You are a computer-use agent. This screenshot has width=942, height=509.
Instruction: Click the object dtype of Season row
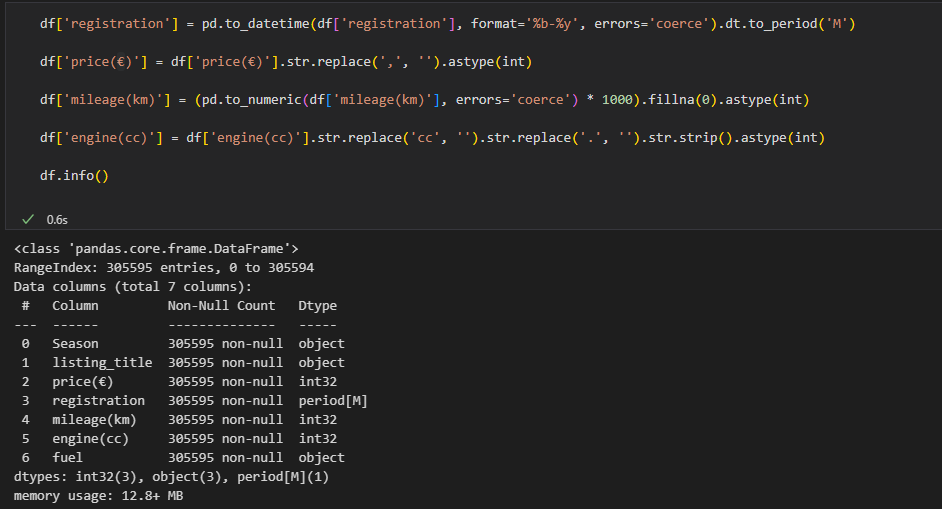321,344
